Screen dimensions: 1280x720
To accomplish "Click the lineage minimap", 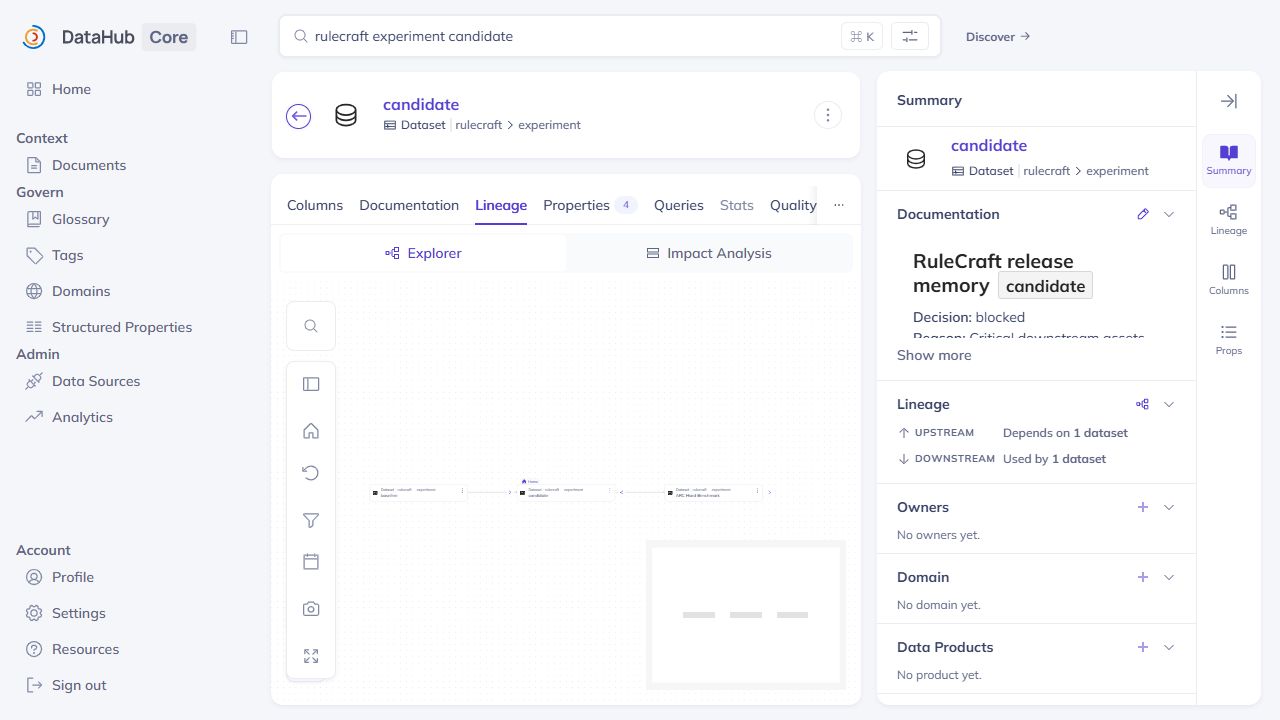I will pyautogui.click(x=746, y=615).
